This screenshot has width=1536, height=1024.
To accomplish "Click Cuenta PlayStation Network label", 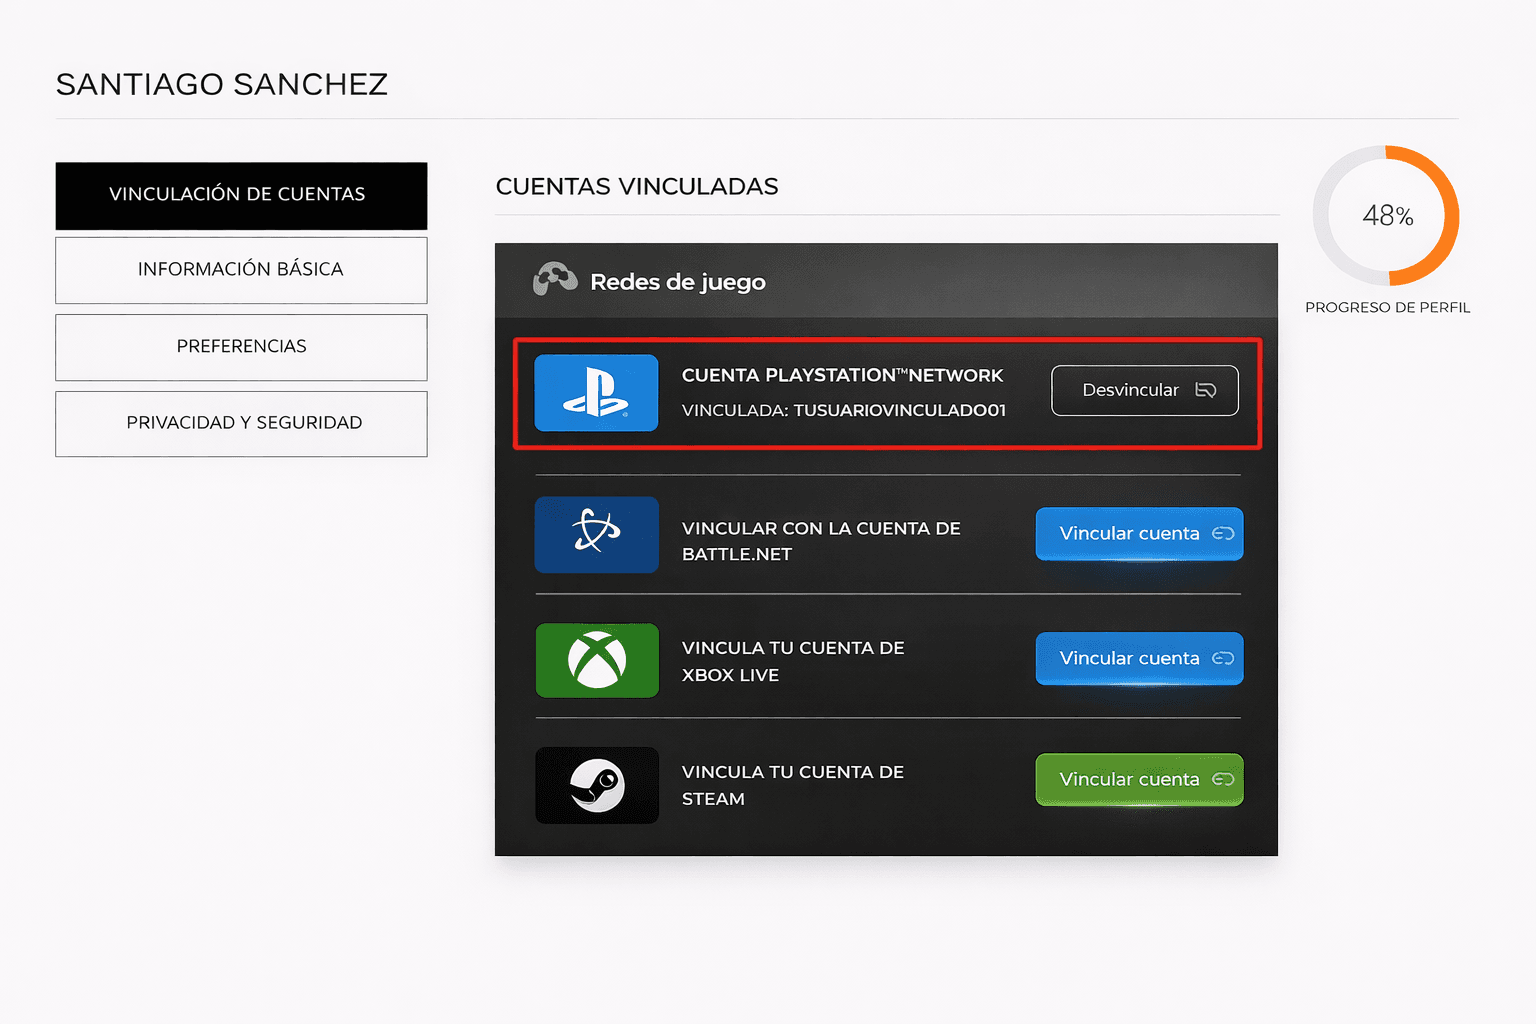I will (x=842, y=375).
